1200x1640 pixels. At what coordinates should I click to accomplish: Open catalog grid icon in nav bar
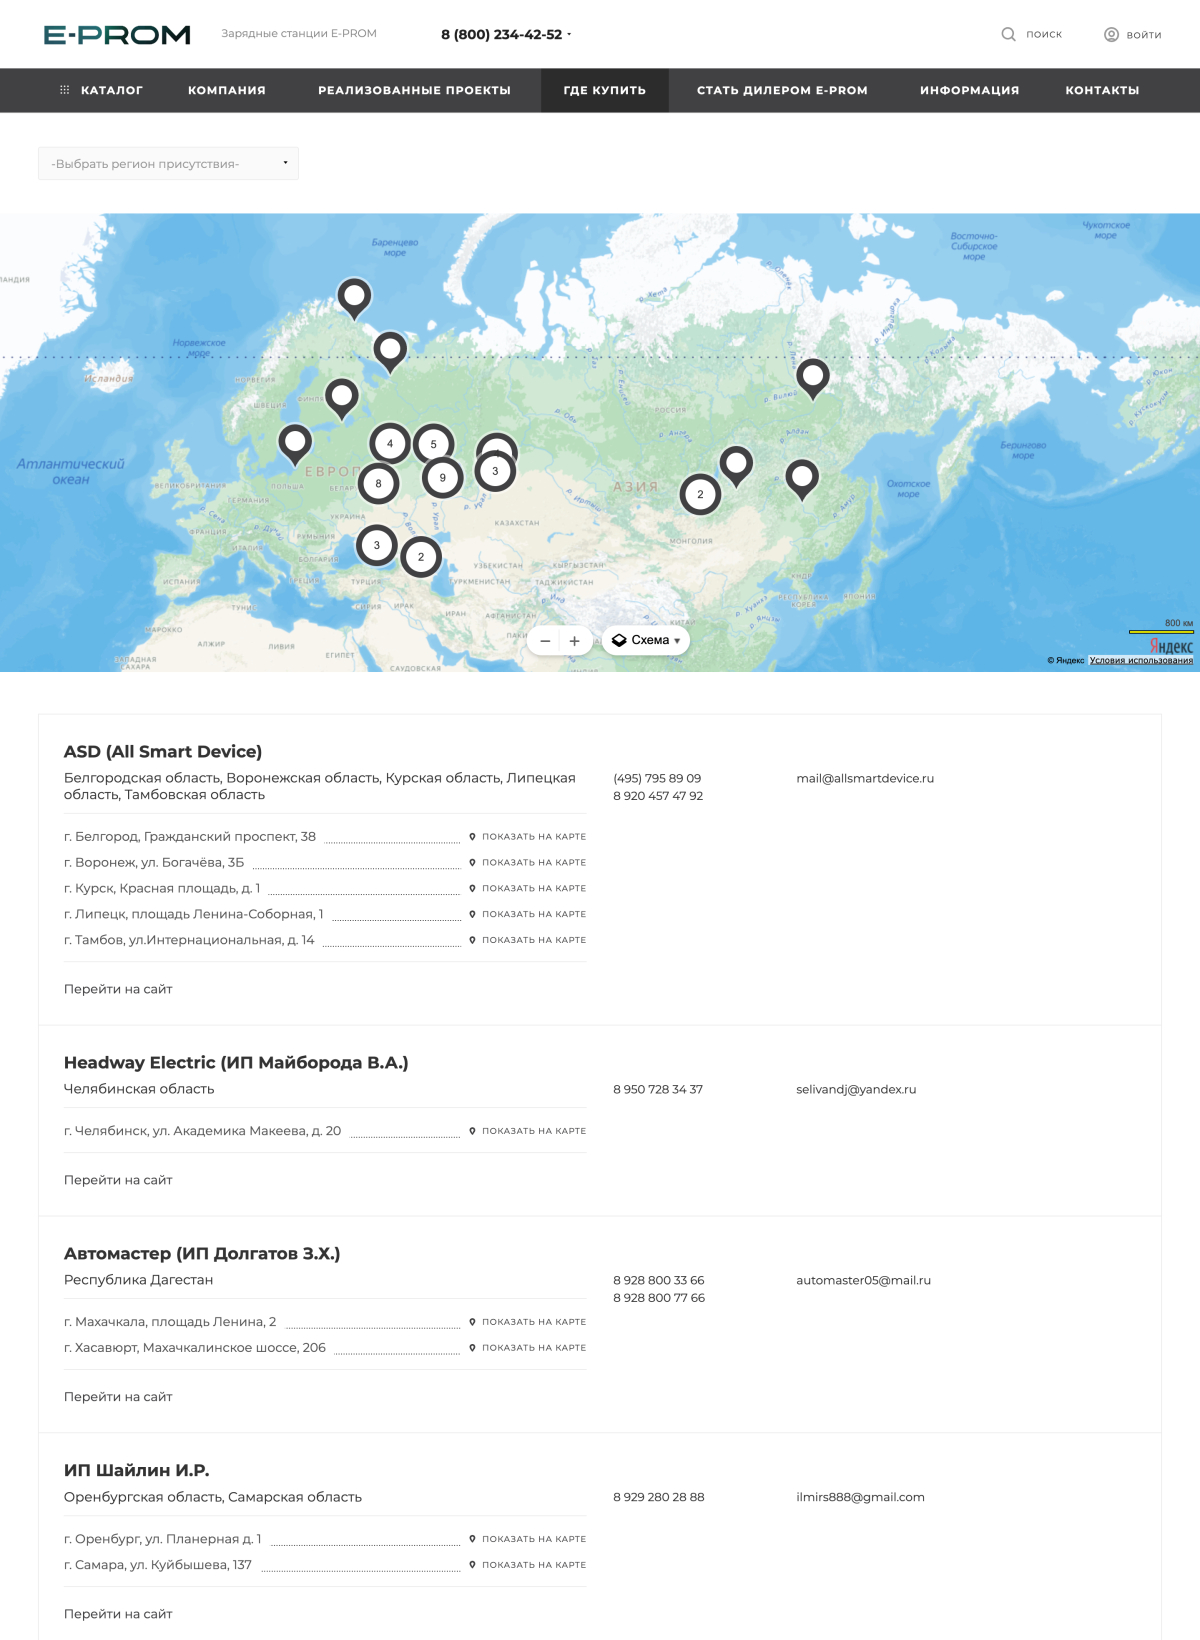click(65, 90)
